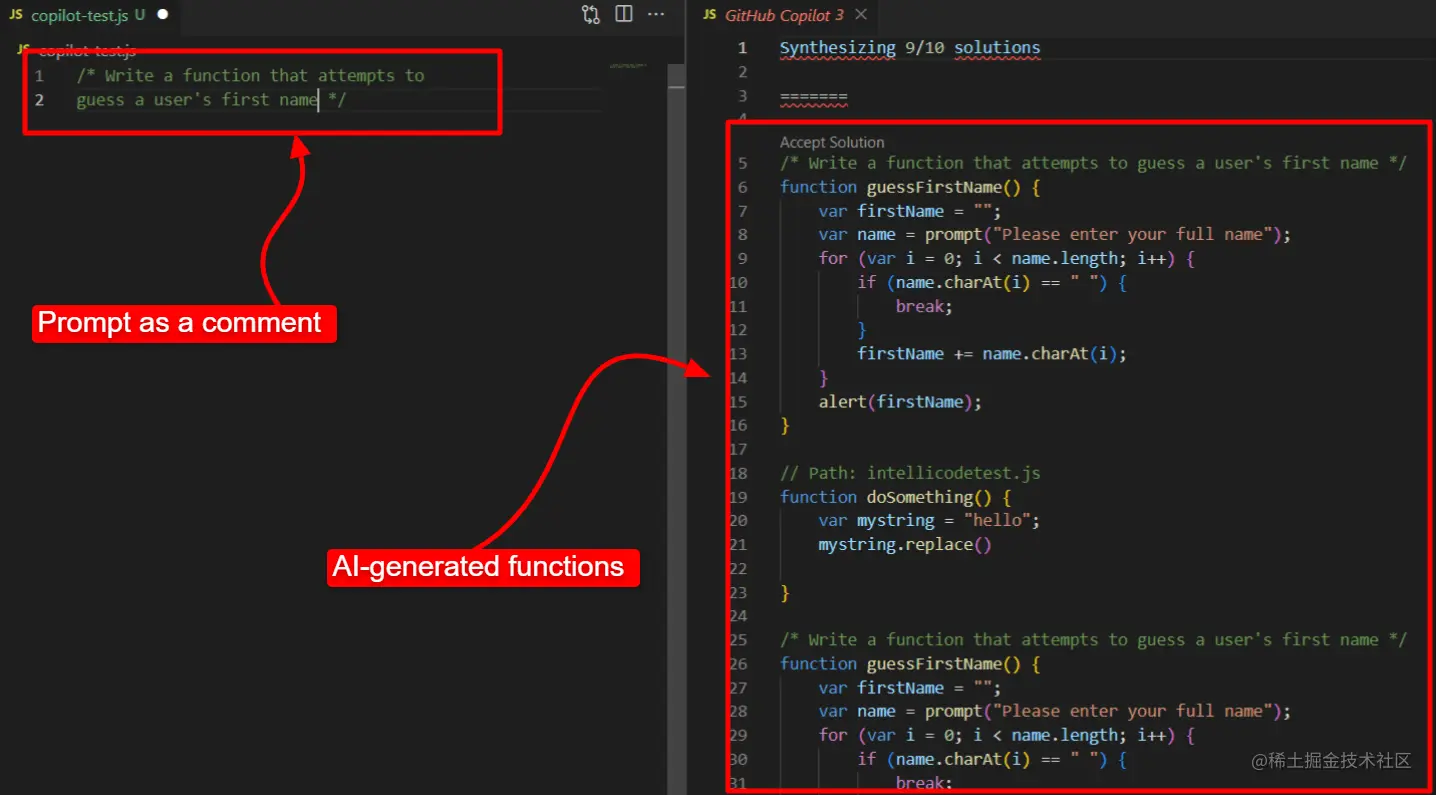Click "// Path: intellicodetest.js" comment line
The width and height of the screenshot is (1436, 795).
(911, 473)
